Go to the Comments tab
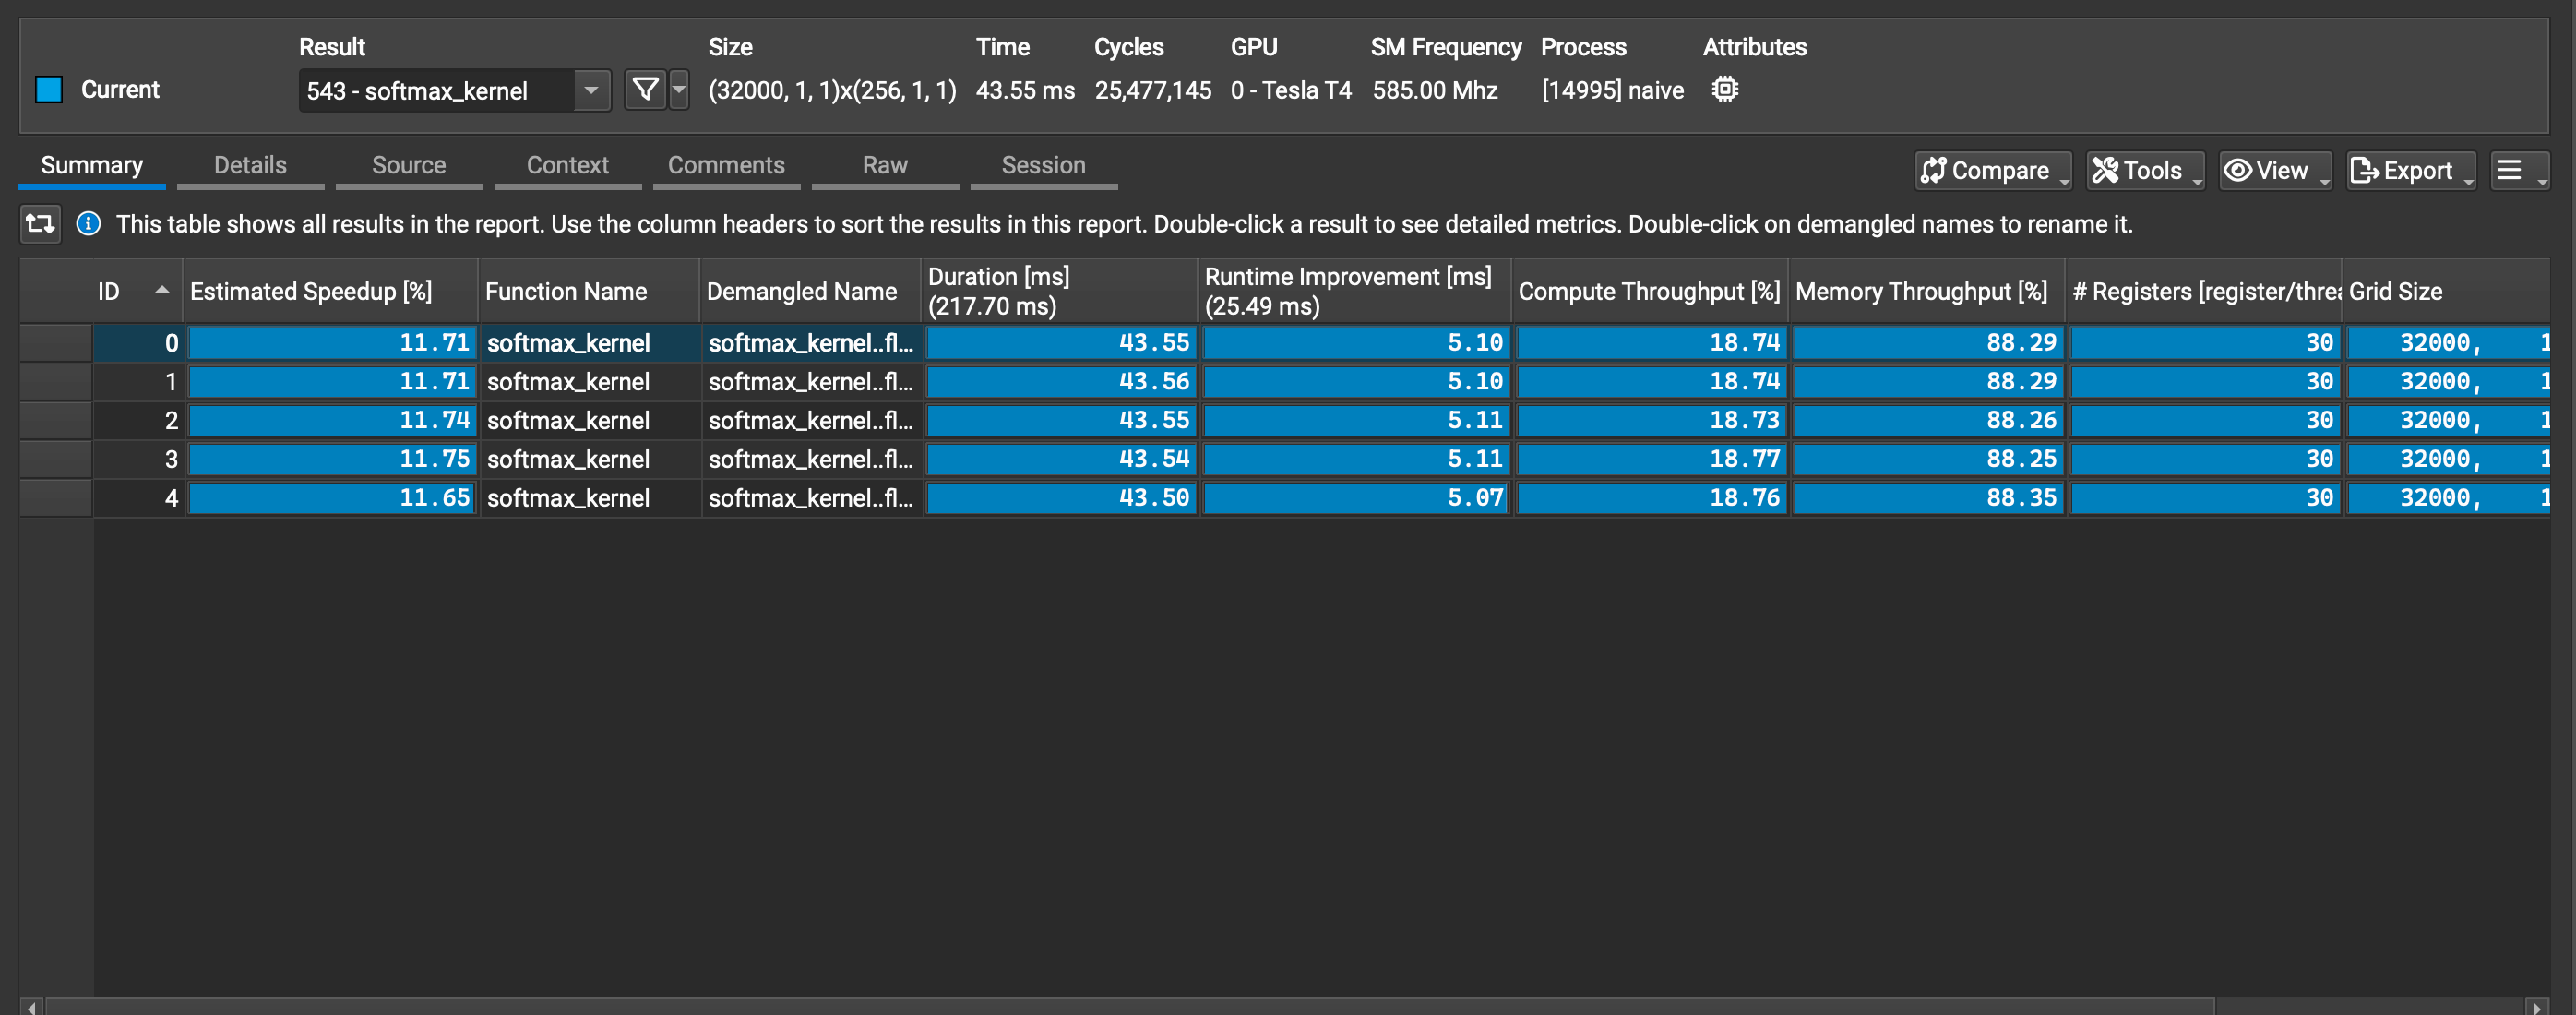2576x1015 pixels. [x=726, y=165]
